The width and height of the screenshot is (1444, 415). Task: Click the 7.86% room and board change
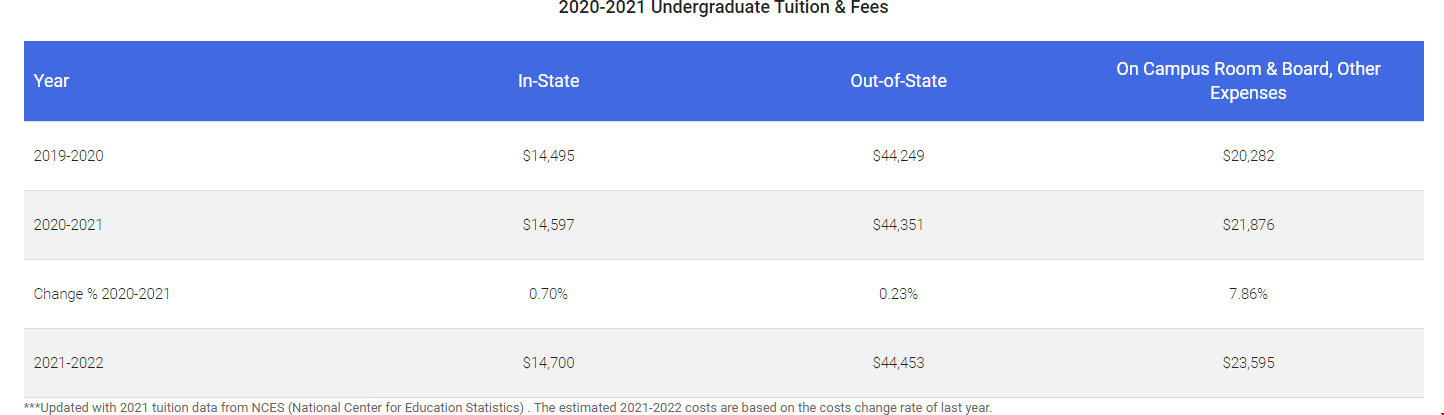click(1248, 294)
